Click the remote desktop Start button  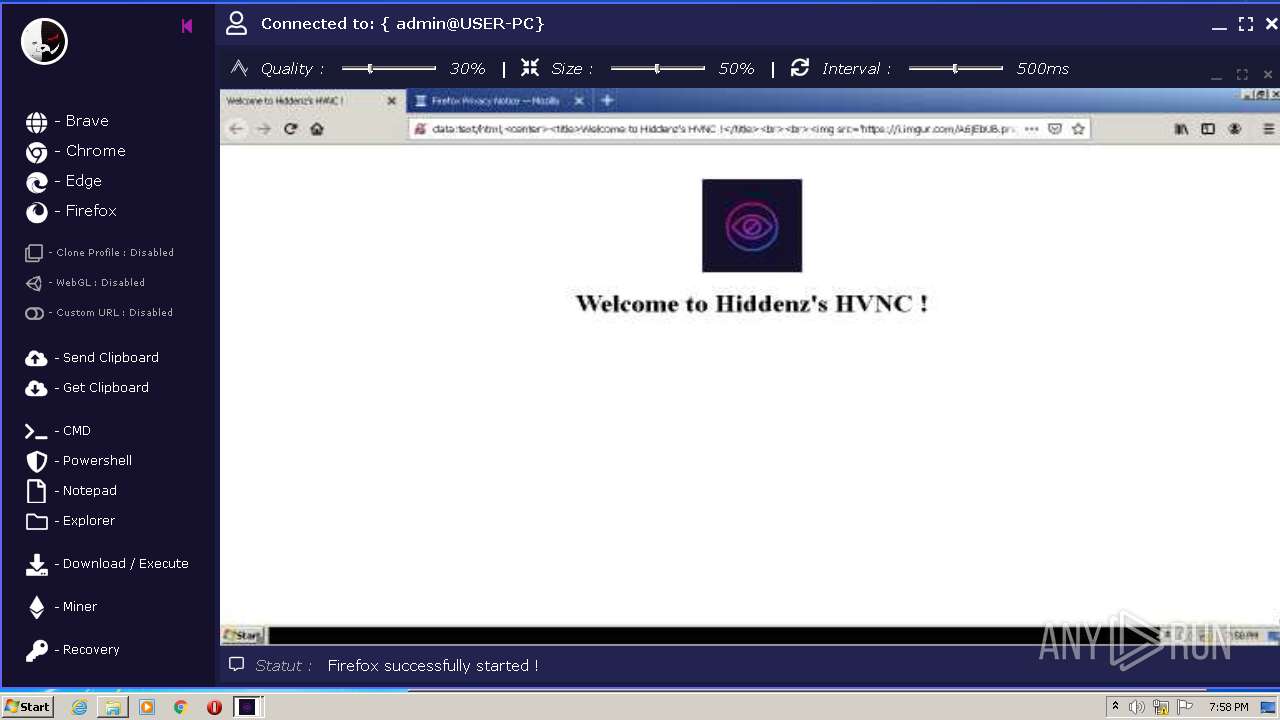(243, 635)
